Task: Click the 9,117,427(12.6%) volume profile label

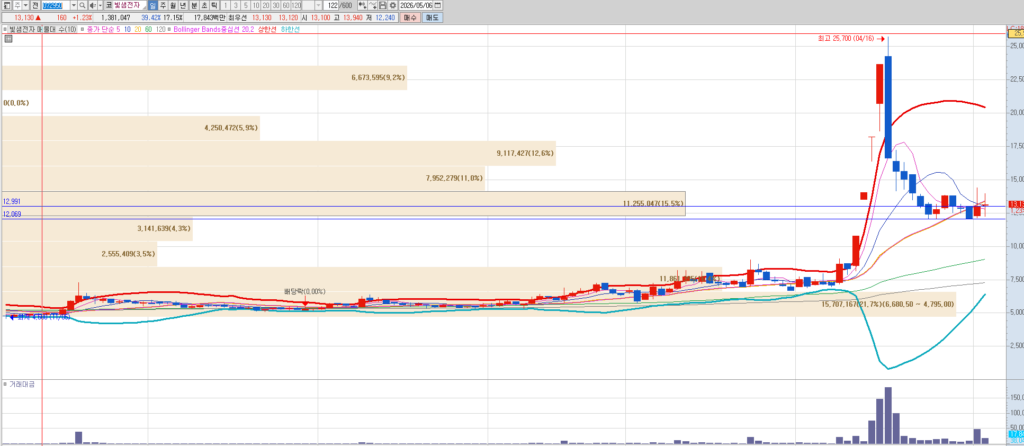Action: pos(525,153)
